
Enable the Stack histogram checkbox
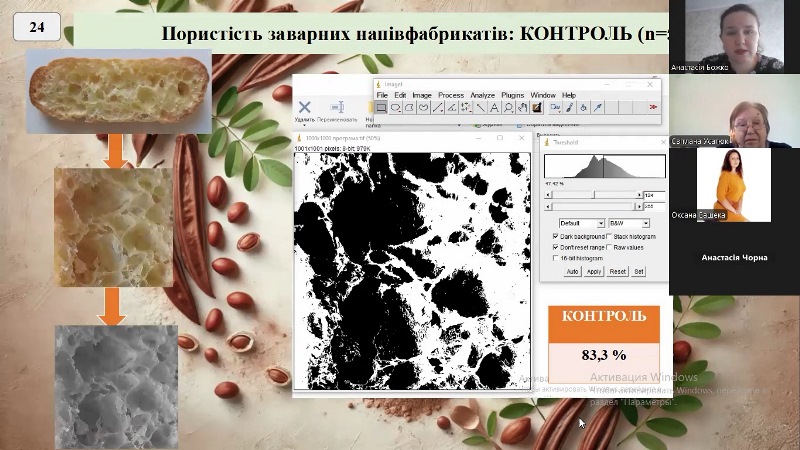tap(610, 236)
